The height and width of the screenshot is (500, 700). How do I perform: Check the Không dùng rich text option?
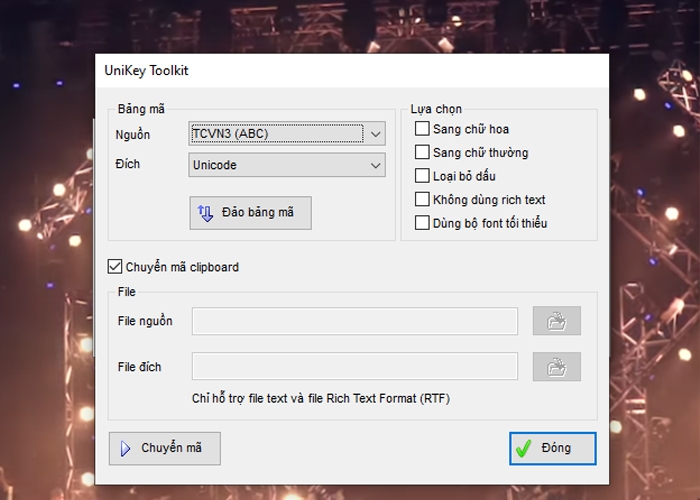click(422, 200)
